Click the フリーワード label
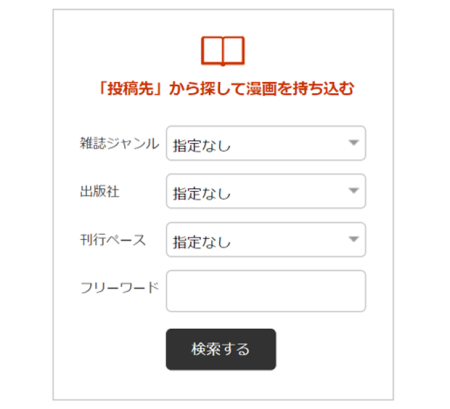Image resolution: width=450 pixels, height=409 pixels. tap(119, 288)
